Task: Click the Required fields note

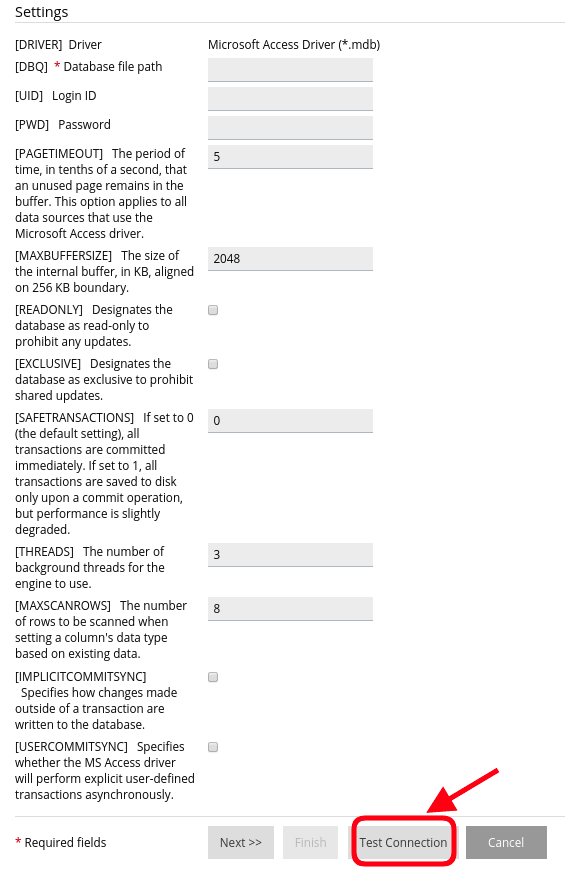Action: click(x=61, y=843)
